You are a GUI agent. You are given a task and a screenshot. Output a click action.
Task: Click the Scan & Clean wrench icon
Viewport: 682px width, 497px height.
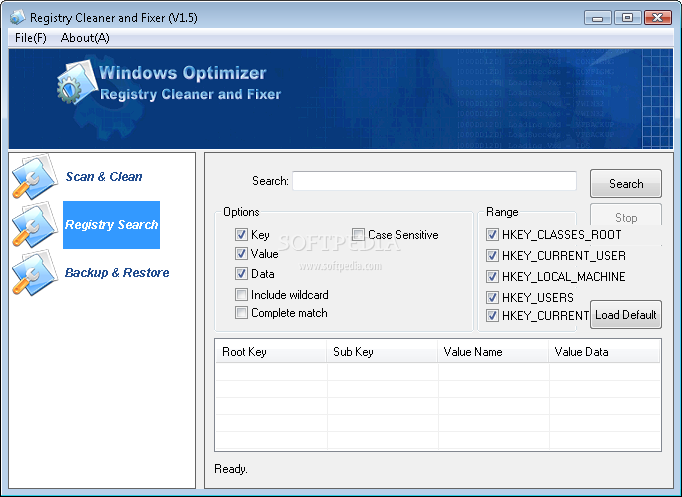[x=35, y=176]
